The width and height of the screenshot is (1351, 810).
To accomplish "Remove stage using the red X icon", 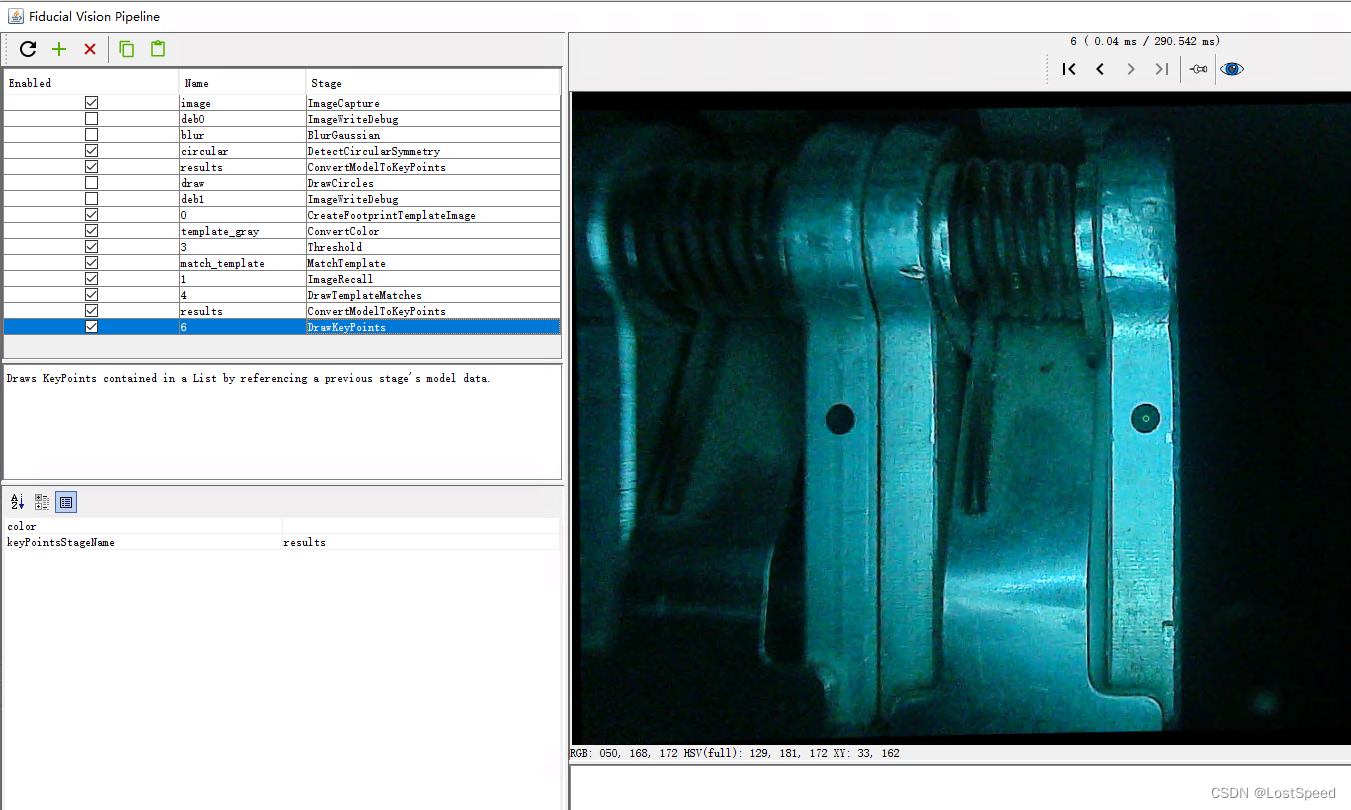I will tap(90, 49).
